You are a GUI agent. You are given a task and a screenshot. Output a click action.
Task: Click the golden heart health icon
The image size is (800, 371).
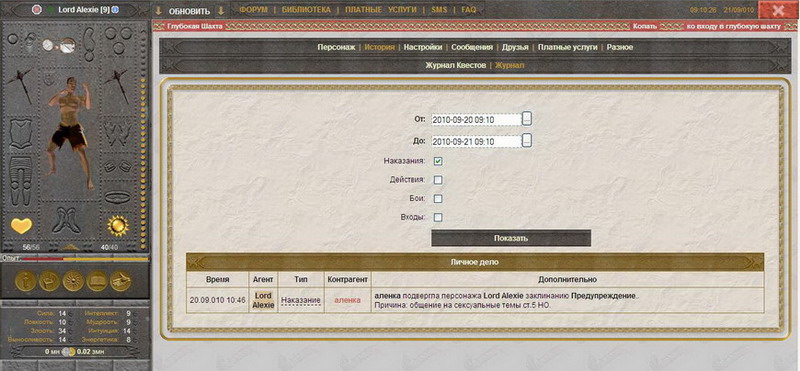[x=21, y=225]
